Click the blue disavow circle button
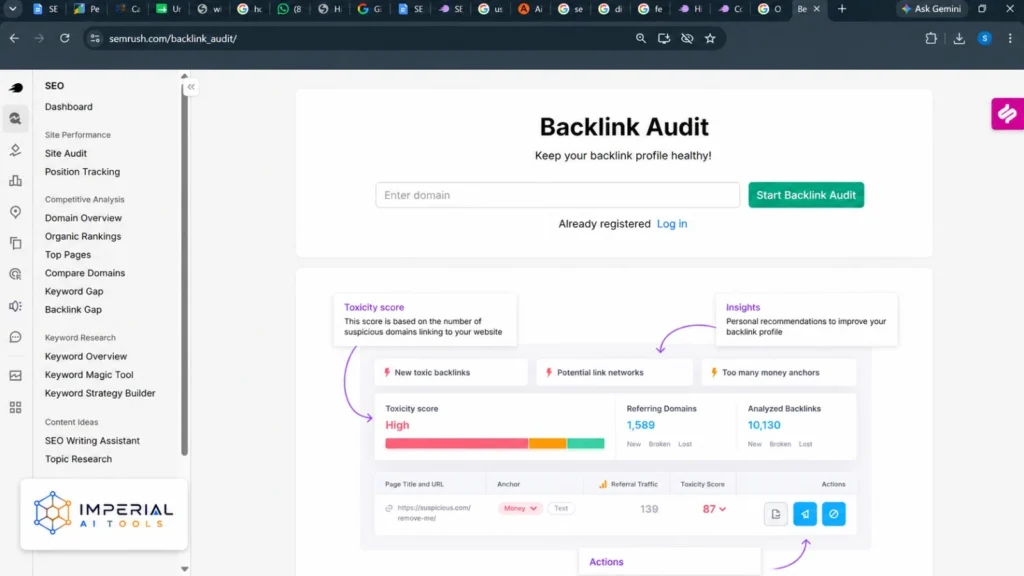The image size is (1024, 576). 833,514
